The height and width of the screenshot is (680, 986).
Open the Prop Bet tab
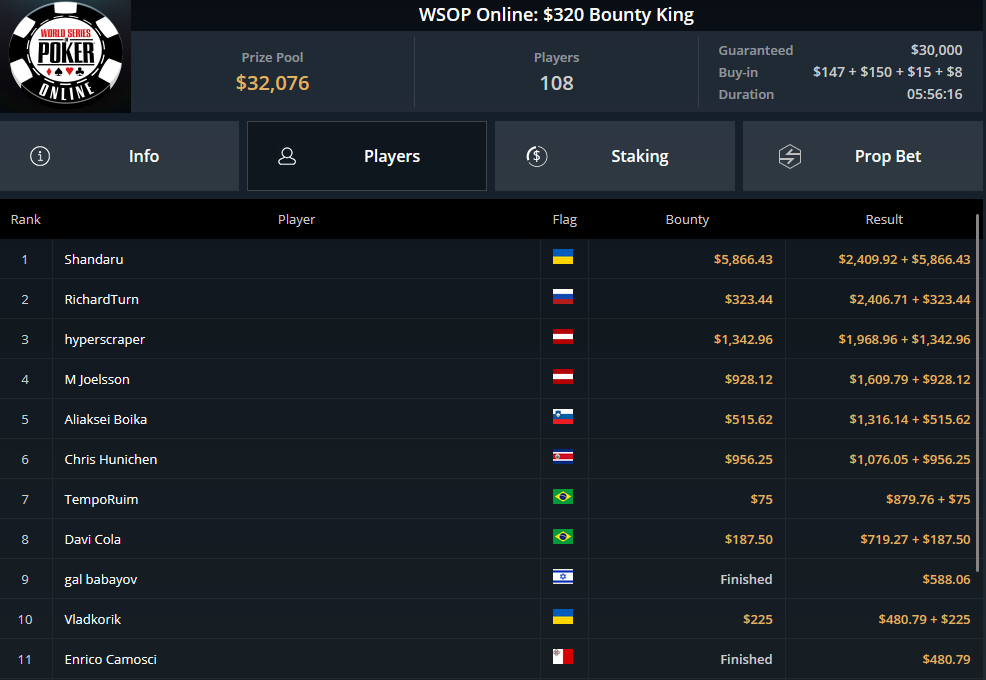click(x=863, y=156)
